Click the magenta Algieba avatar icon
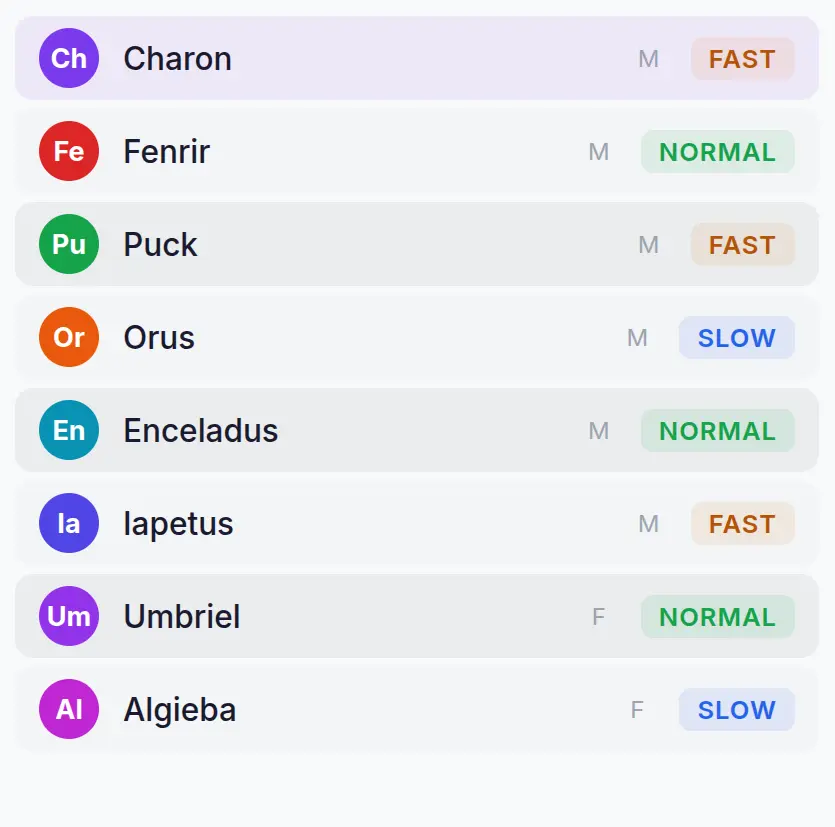835x827 pixels. 68,710
